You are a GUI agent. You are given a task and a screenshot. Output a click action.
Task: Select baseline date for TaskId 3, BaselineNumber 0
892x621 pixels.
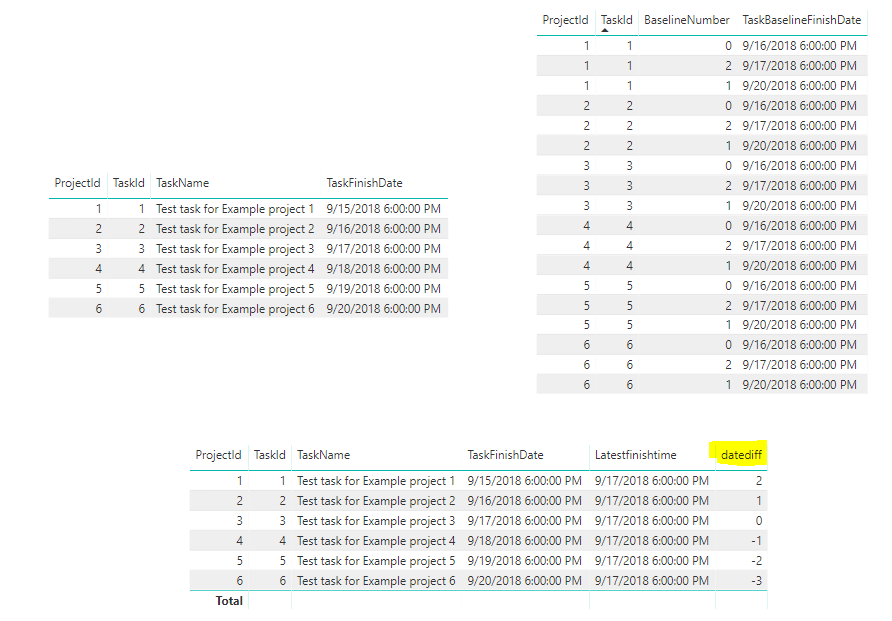(799, 165)
